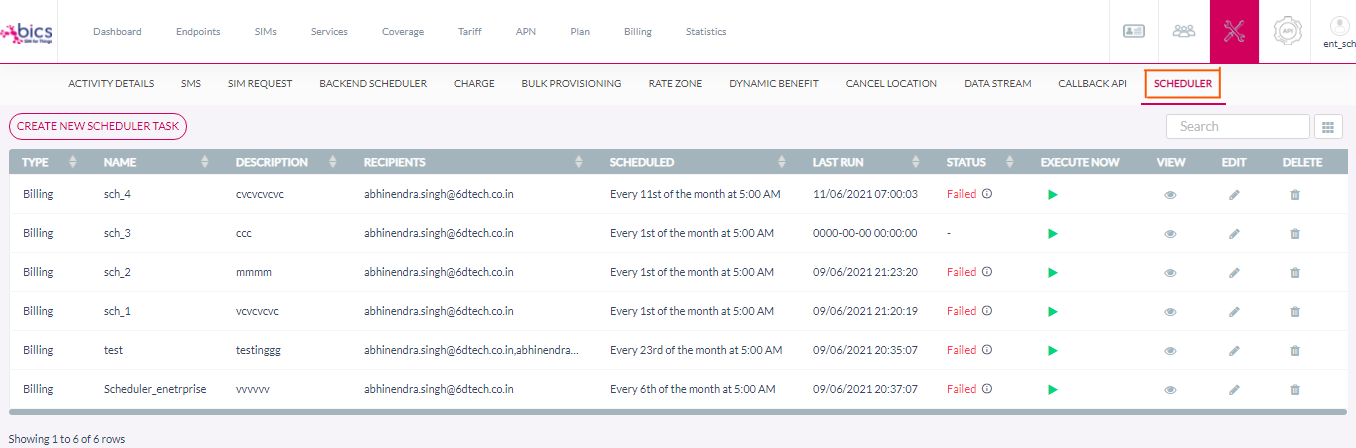Open the column grid selector dropdown
Viewport: 1356px width, 448px height.
pyautogui.click(x=1328, y=127)
